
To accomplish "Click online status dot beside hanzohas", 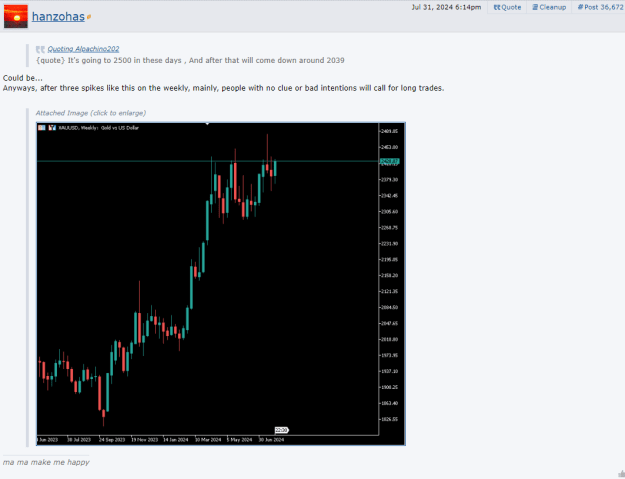I will point(89,17).
